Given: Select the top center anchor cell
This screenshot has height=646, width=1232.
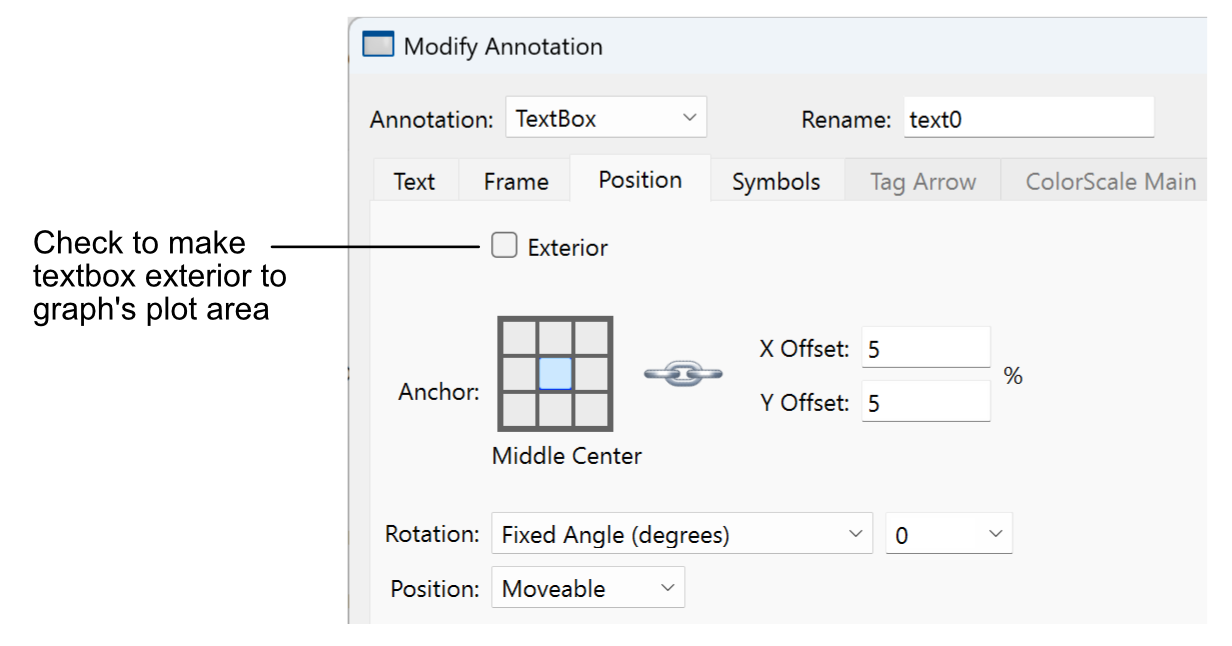Looking at the screenshot, I should point(555,338).
